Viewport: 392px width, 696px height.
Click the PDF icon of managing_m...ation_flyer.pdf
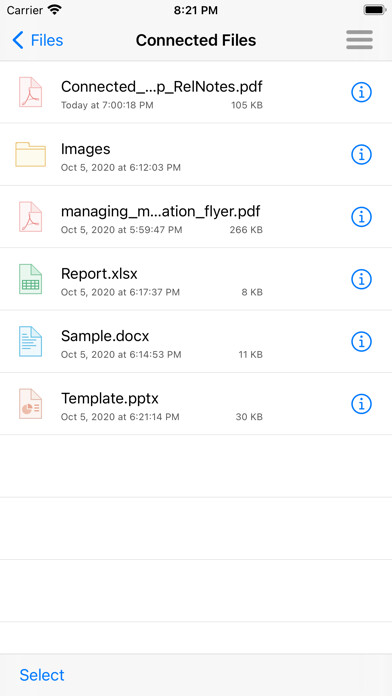31,217
